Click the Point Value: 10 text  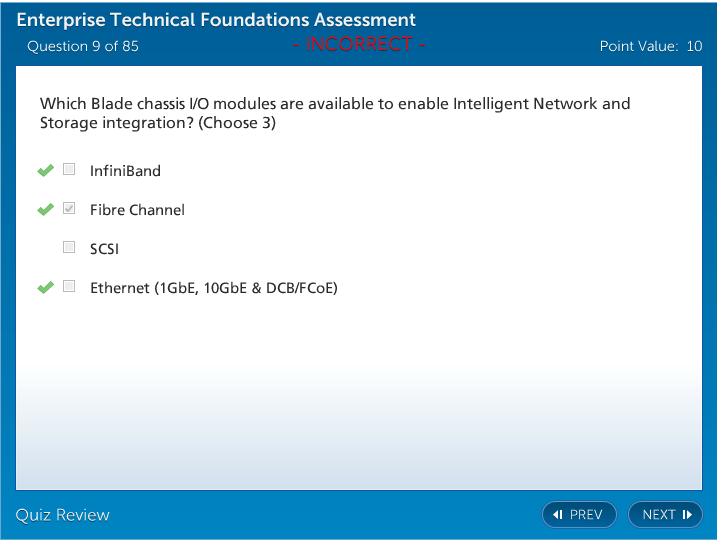click(x=650, y=46)
